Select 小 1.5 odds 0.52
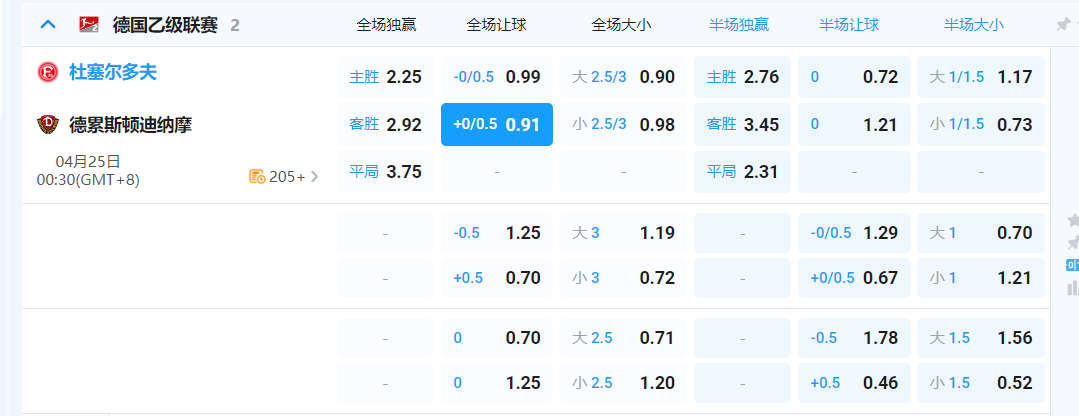The width and height of the screenshot is (1079, 416). point(981,383)
